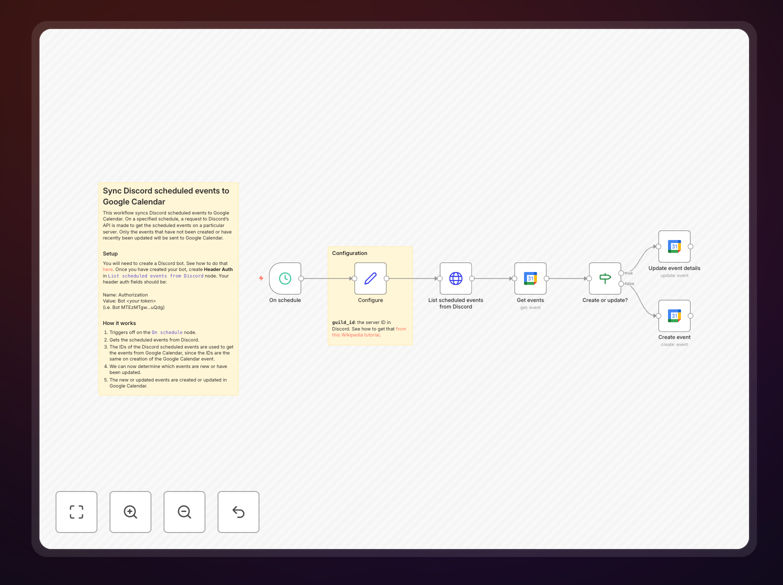Select the On schedule clock node

click(x=285, y=278)
